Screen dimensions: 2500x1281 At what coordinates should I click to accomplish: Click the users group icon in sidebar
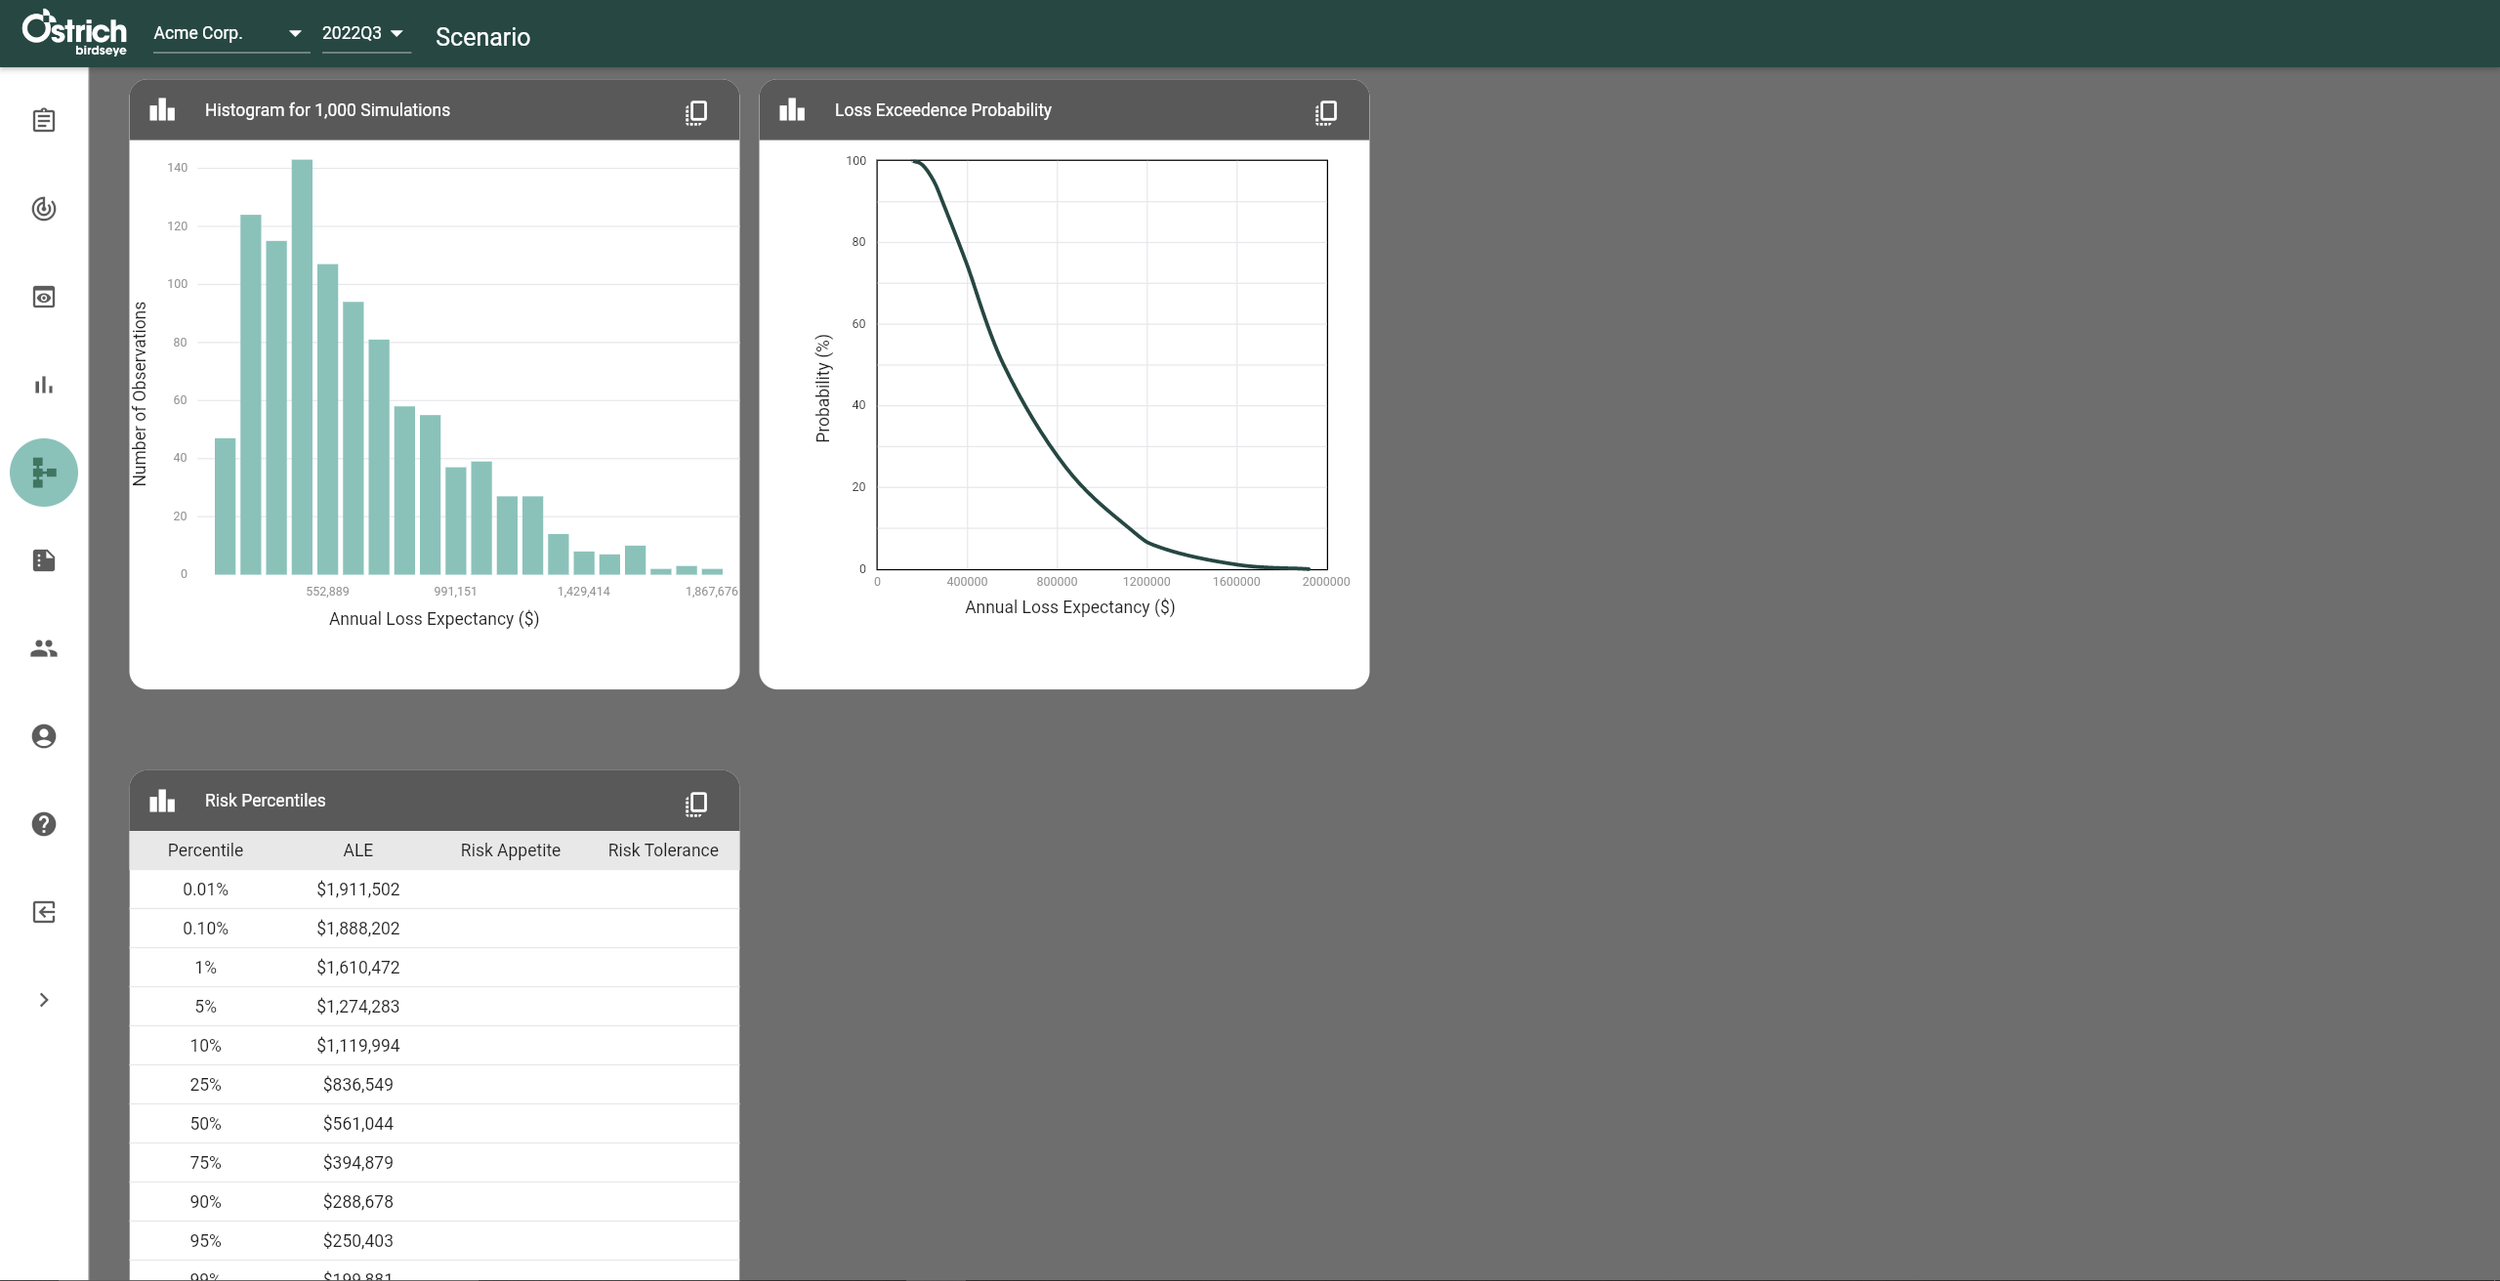(44, 648)
